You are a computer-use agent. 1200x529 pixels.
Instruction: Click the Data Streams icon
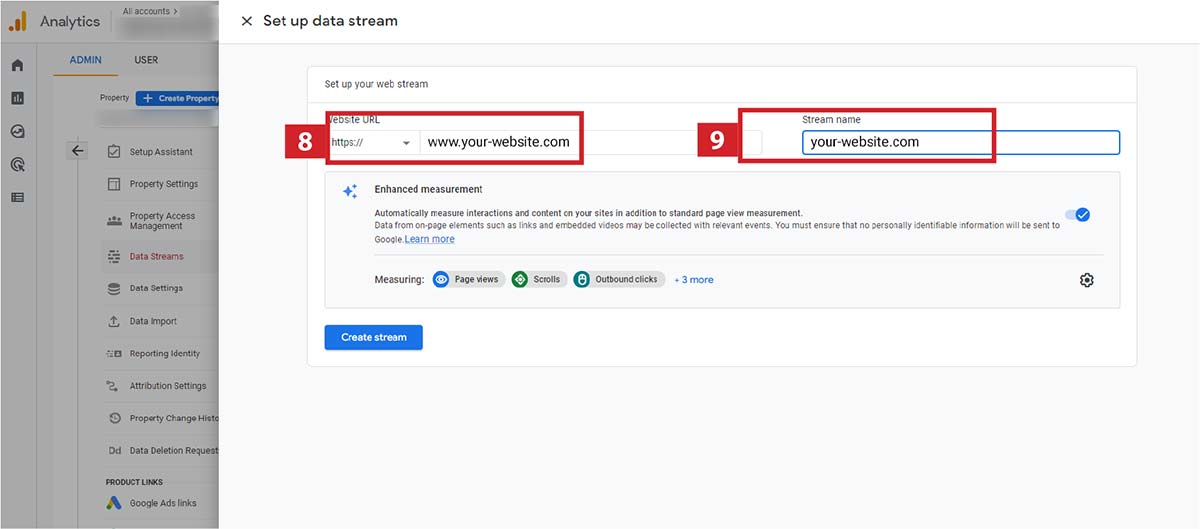(x=113, y=256)
